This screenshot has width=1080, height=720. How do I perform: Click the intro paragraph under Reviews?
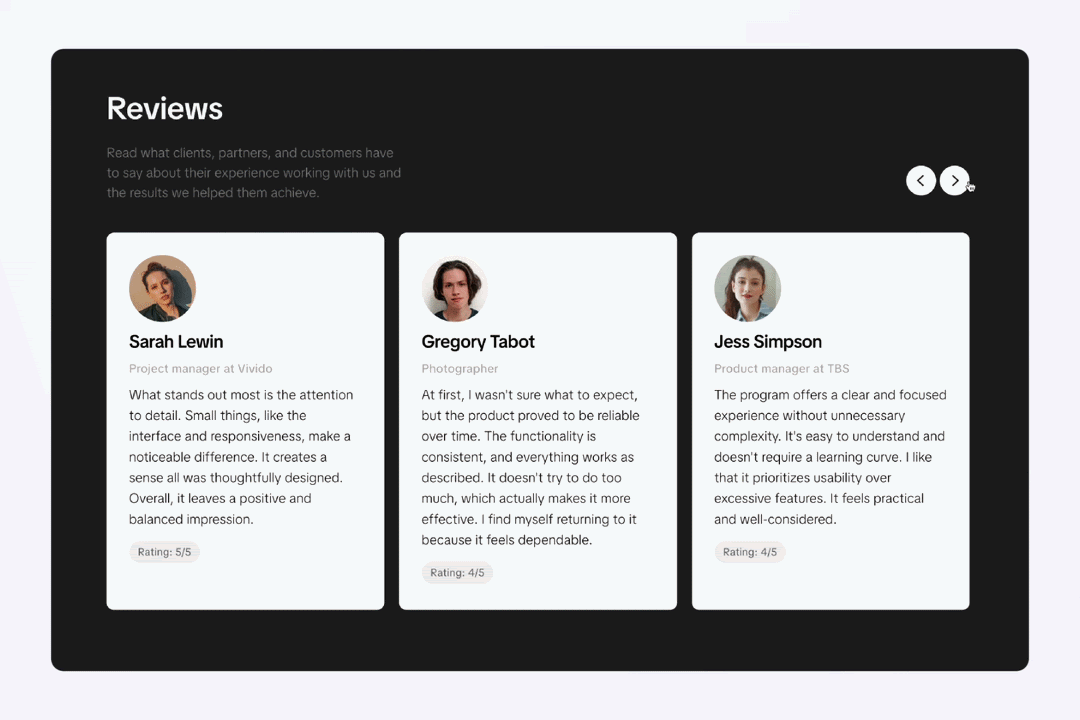[253, 173]
